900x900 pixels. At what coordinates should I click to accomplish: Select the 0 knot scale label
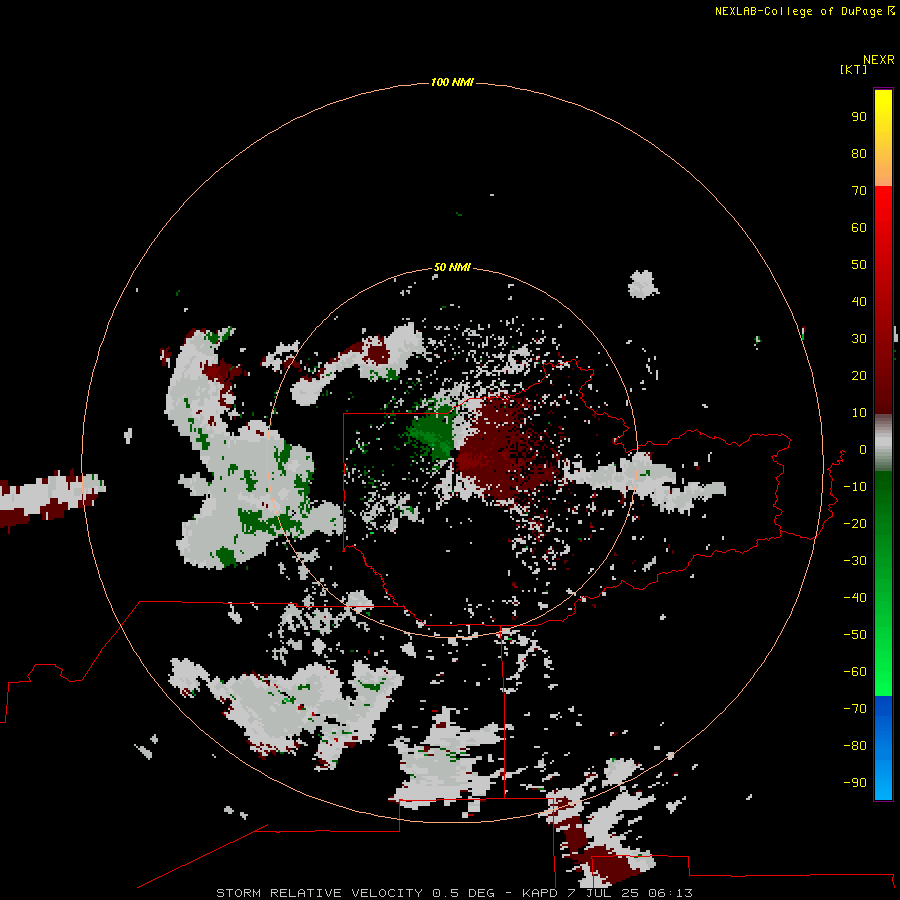click(x=863, y=450)
